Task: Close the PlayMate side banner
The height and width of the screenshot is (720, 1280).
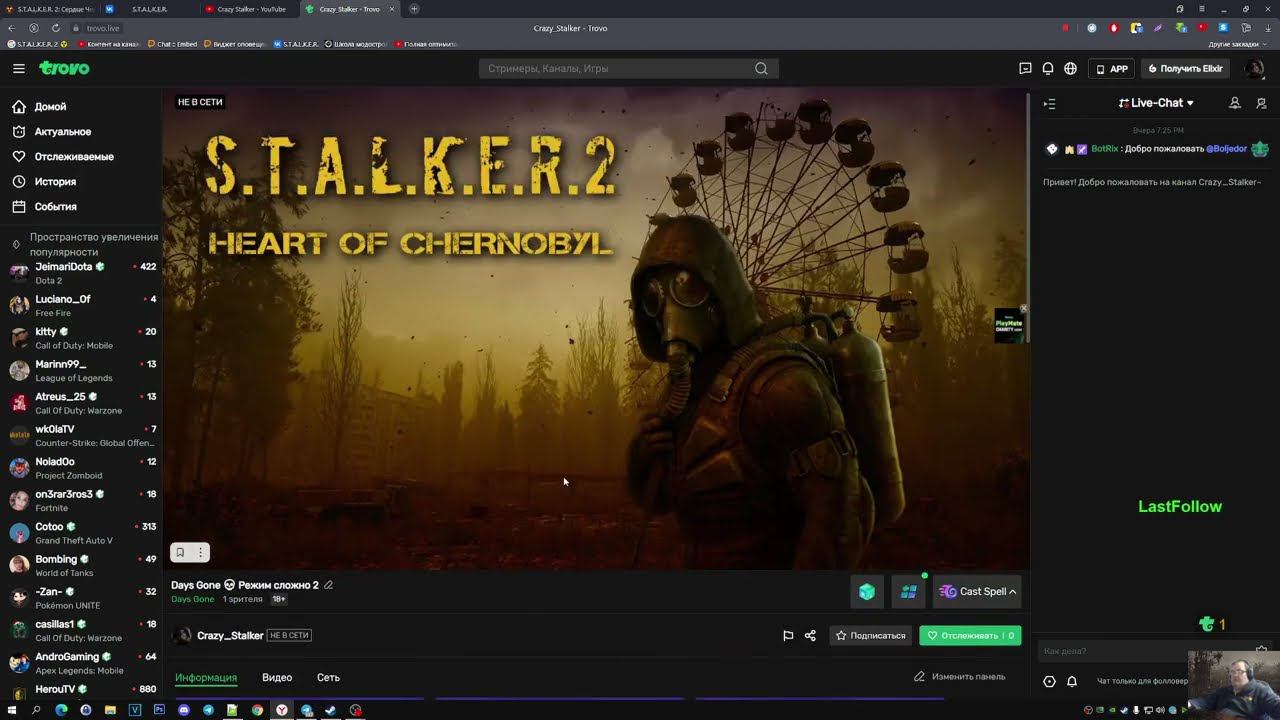Action: 1023,308
